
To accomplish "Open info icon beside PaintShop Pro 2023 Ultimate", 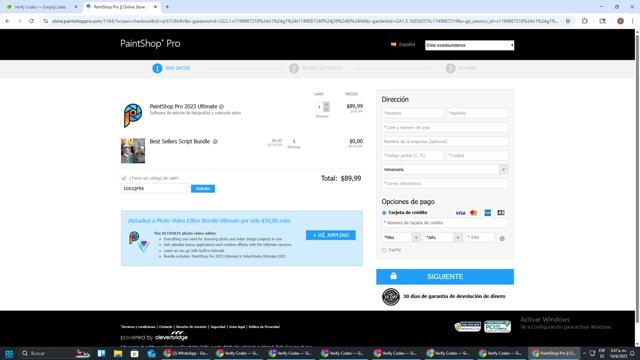I will [221, 107].
